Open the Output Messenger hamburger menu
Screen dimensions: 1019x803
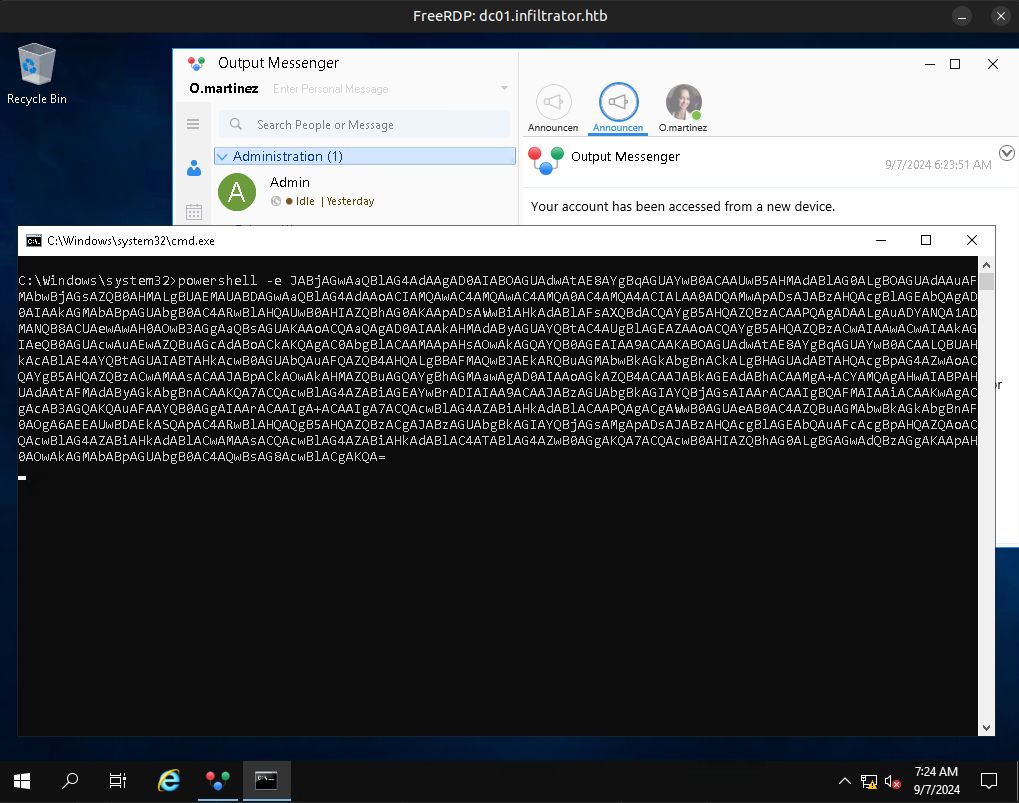tap(193, 124)
